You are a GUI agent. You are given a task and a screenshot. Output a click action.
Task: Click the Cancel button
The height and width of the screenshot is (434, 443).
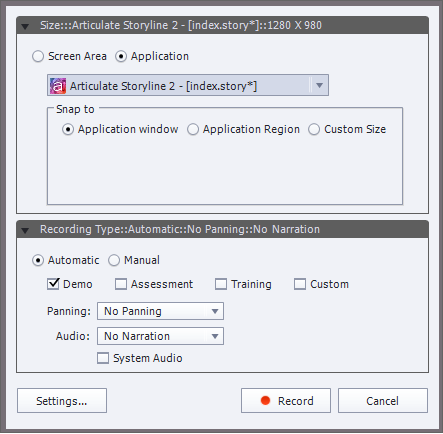coord(383,401)
